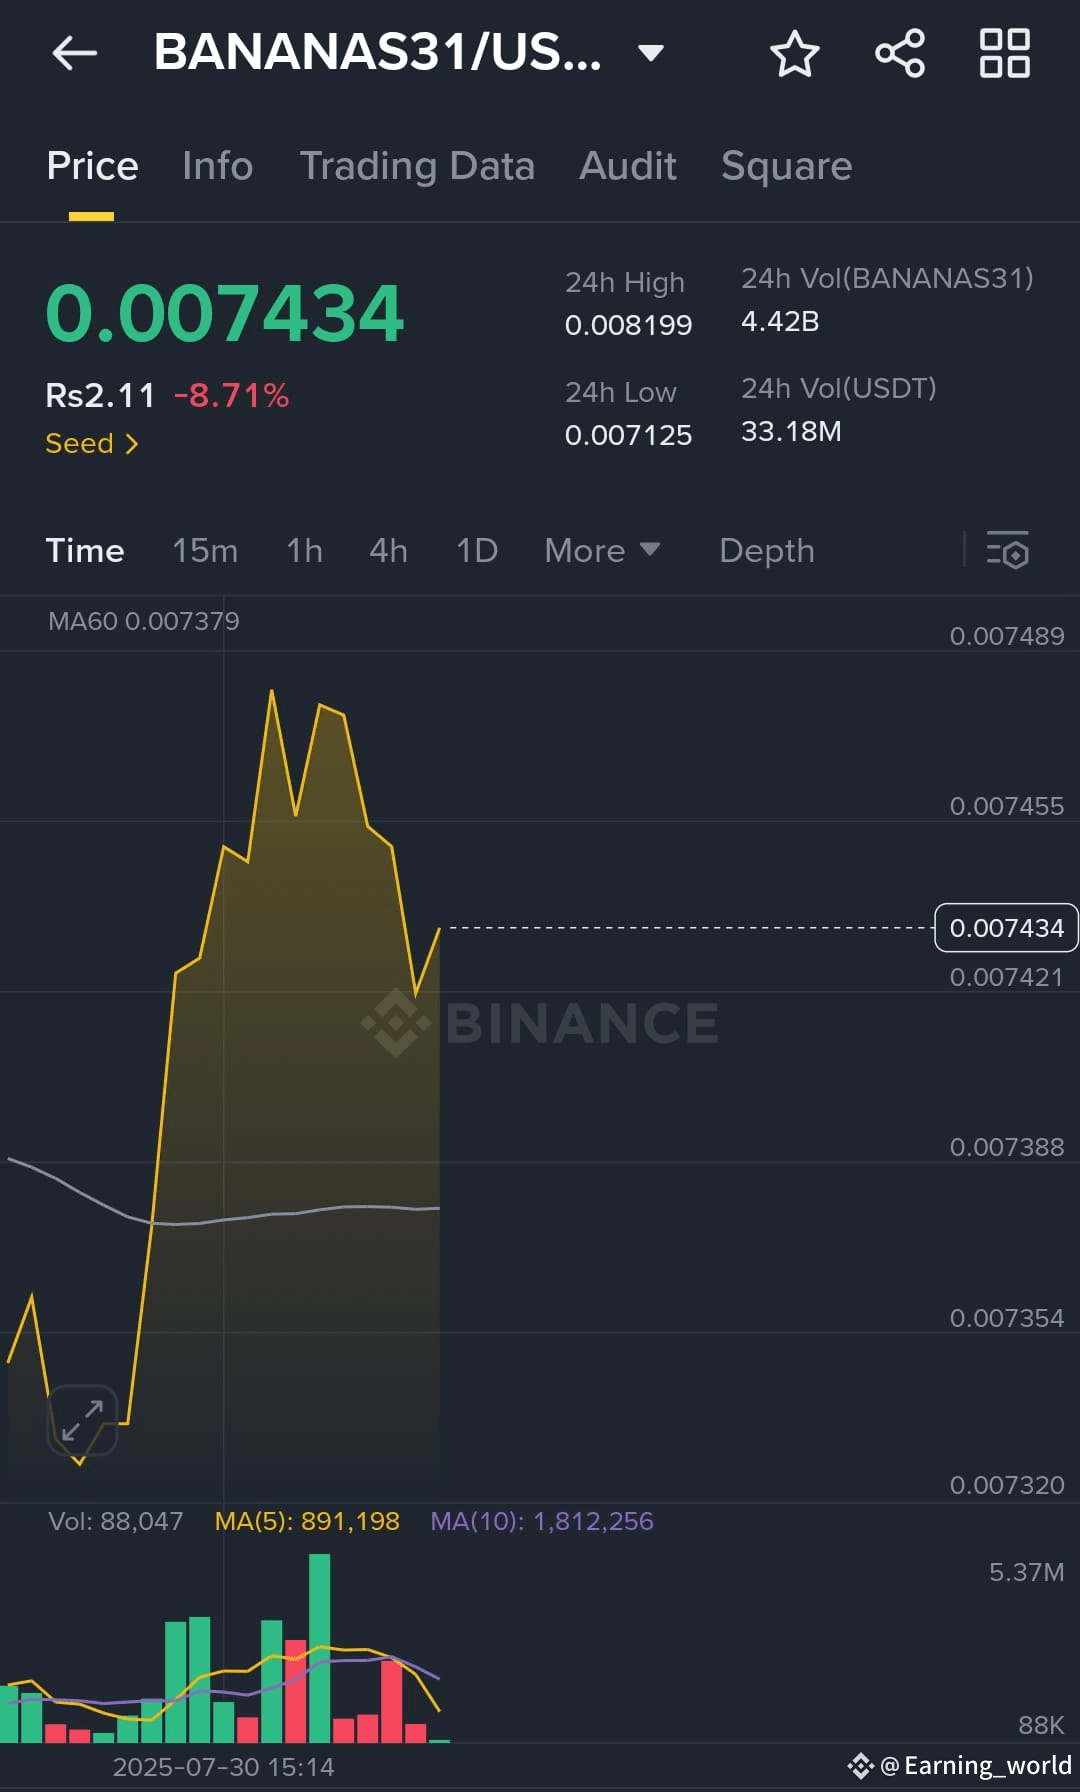Switch to Depth chart view

pos(767,551)
